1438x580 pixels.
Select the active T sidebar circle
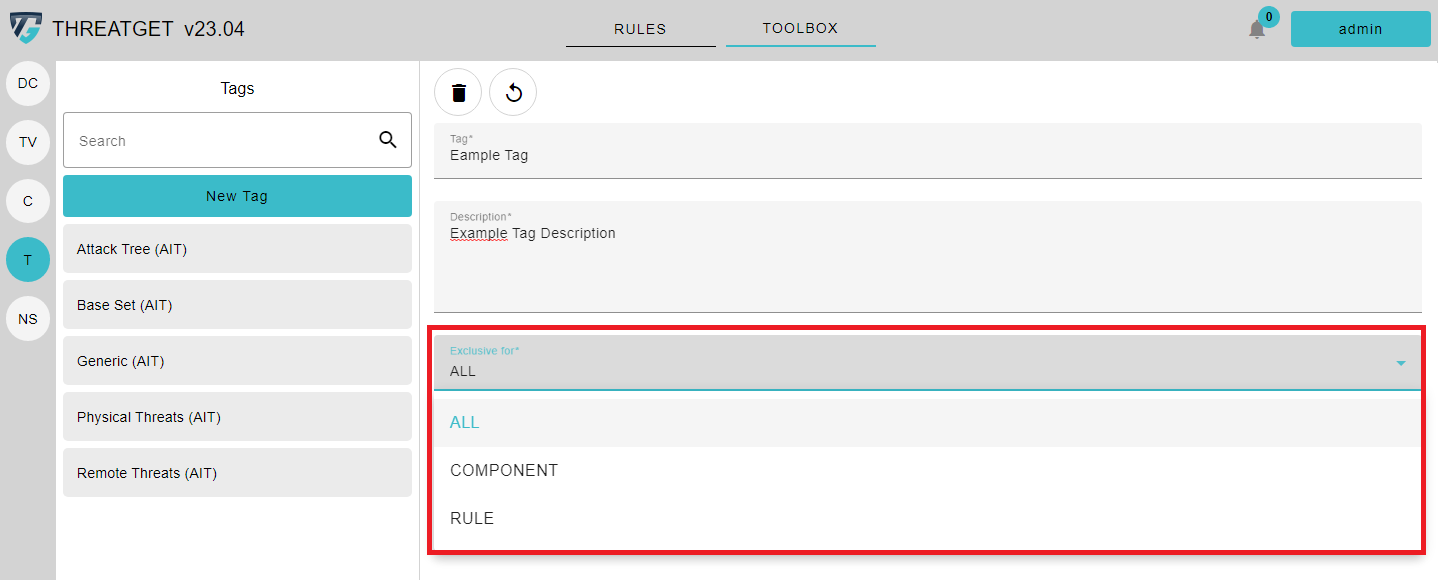[28, 260]
